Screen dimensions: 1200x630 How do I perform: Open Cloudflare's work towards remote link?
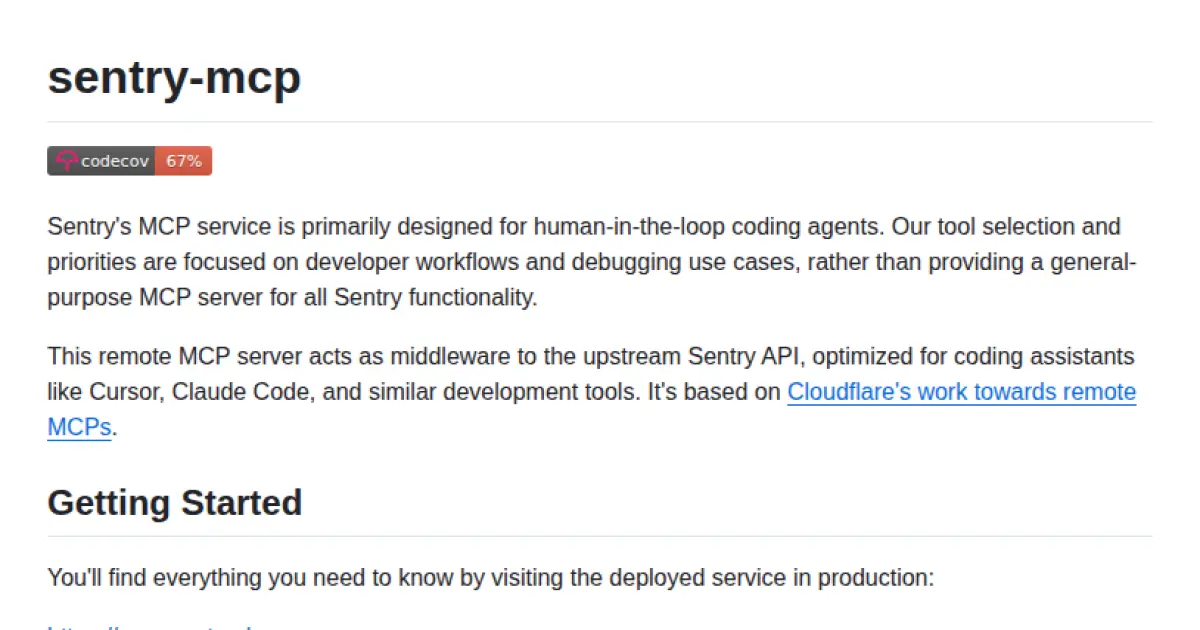(961, 392)
